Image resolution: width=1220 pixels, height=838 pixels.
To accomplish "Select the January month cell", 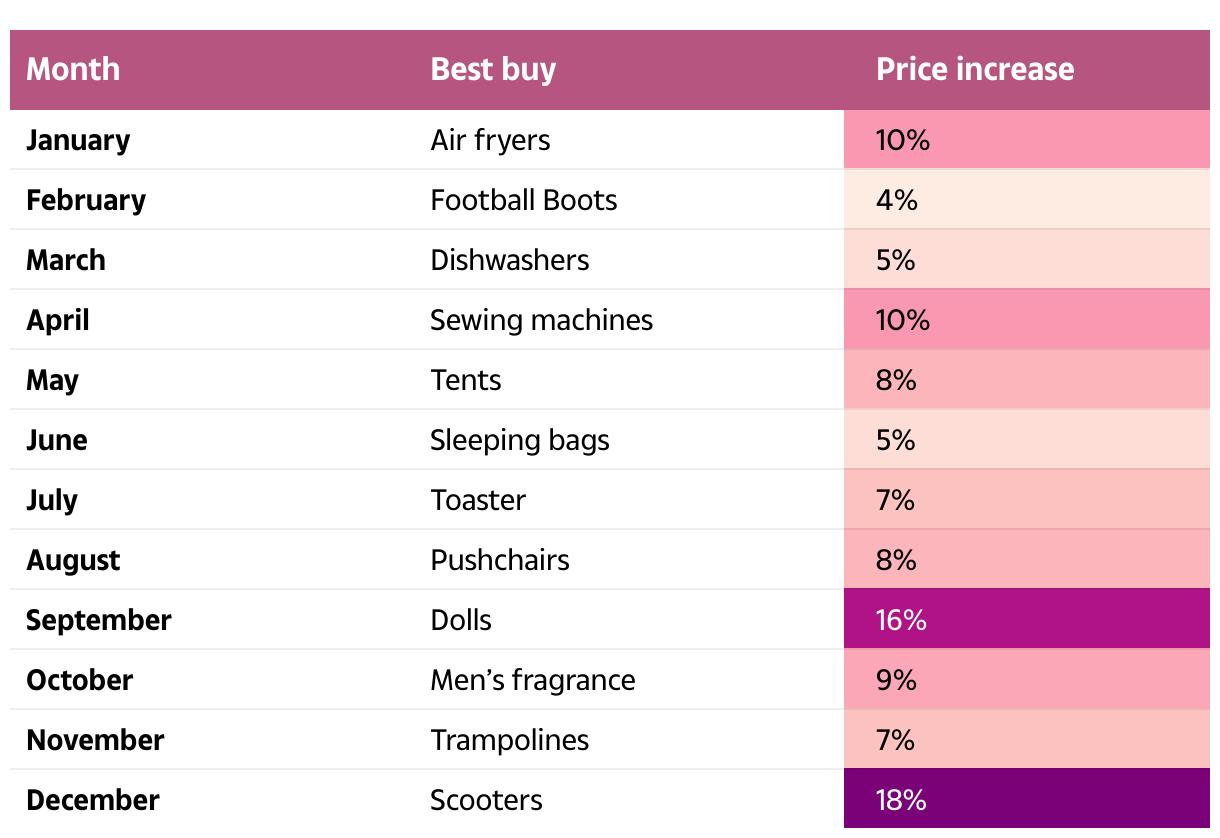I will point(78,140).
